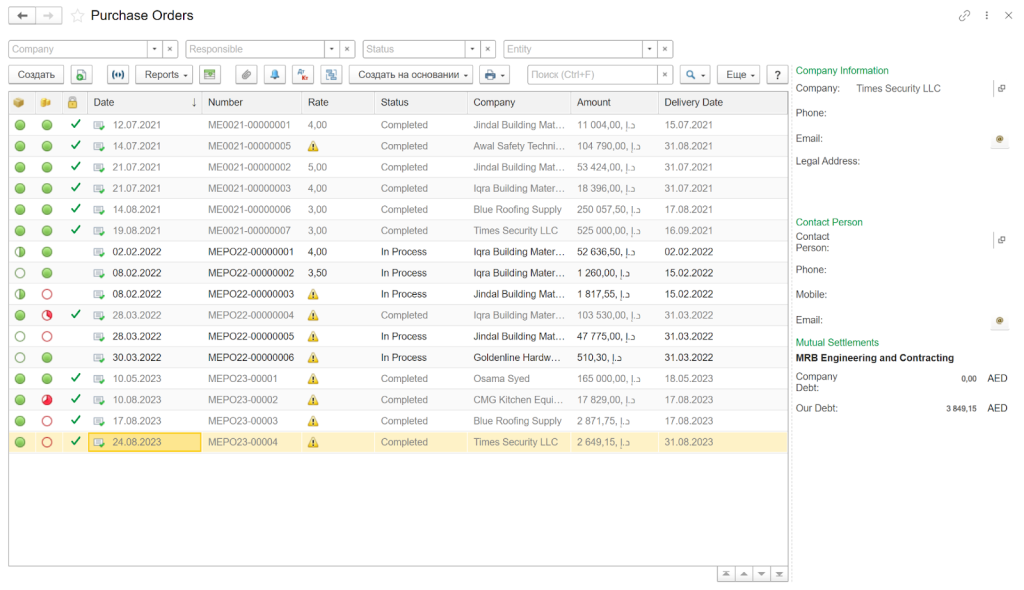This screenshot has width=1024, height=590.
Task: Click the spreadsheet report icon
Action: tap(210, 74)
